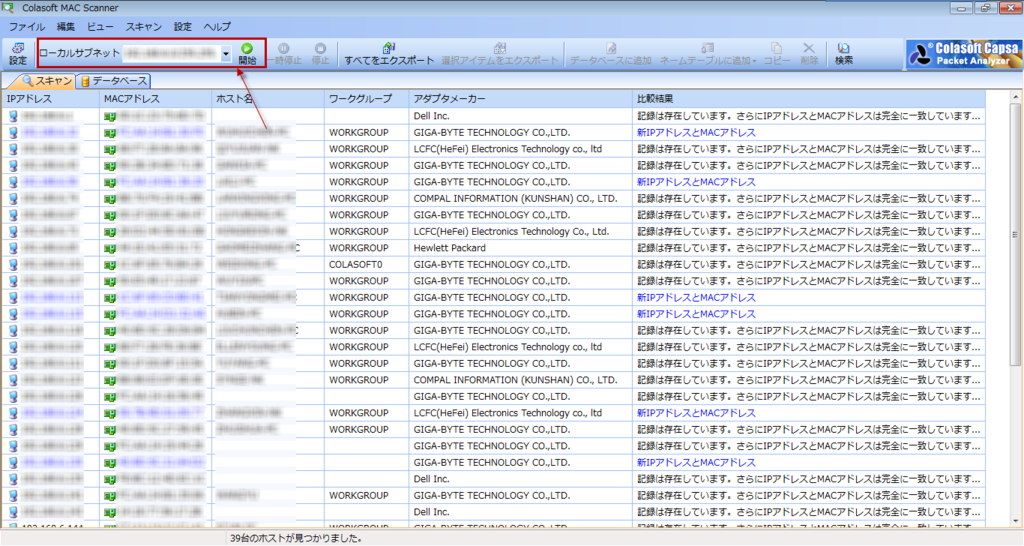The width and height of the screenshot is (1024, 546).
Task: Select first COMPAL INFORMATION (KUNSHAN) row
Action: (x=493, y=199)
